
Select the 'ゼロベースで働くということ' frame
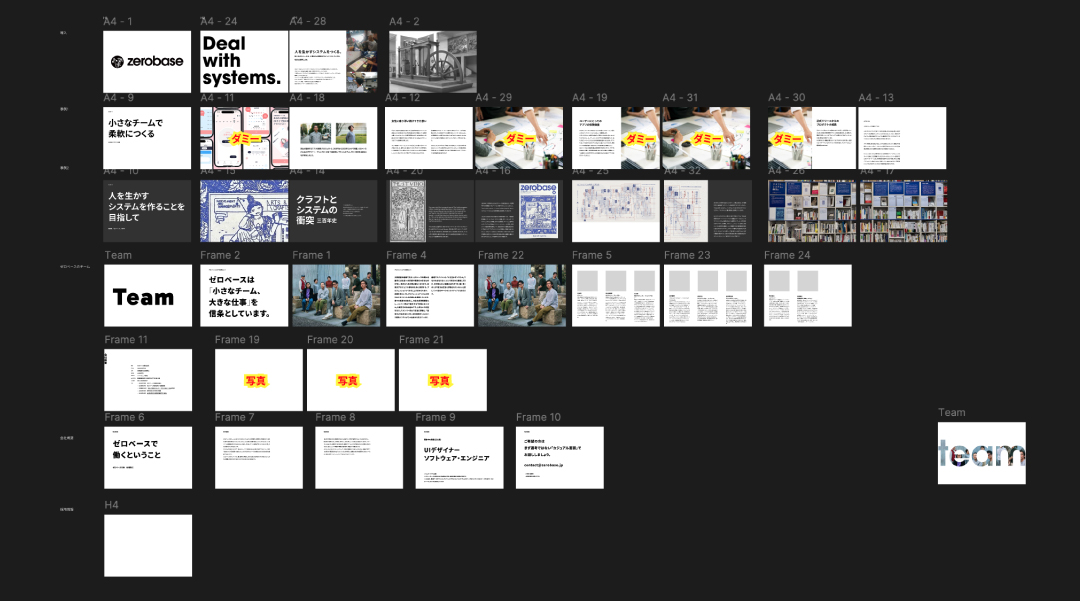[x=147, y=458]
